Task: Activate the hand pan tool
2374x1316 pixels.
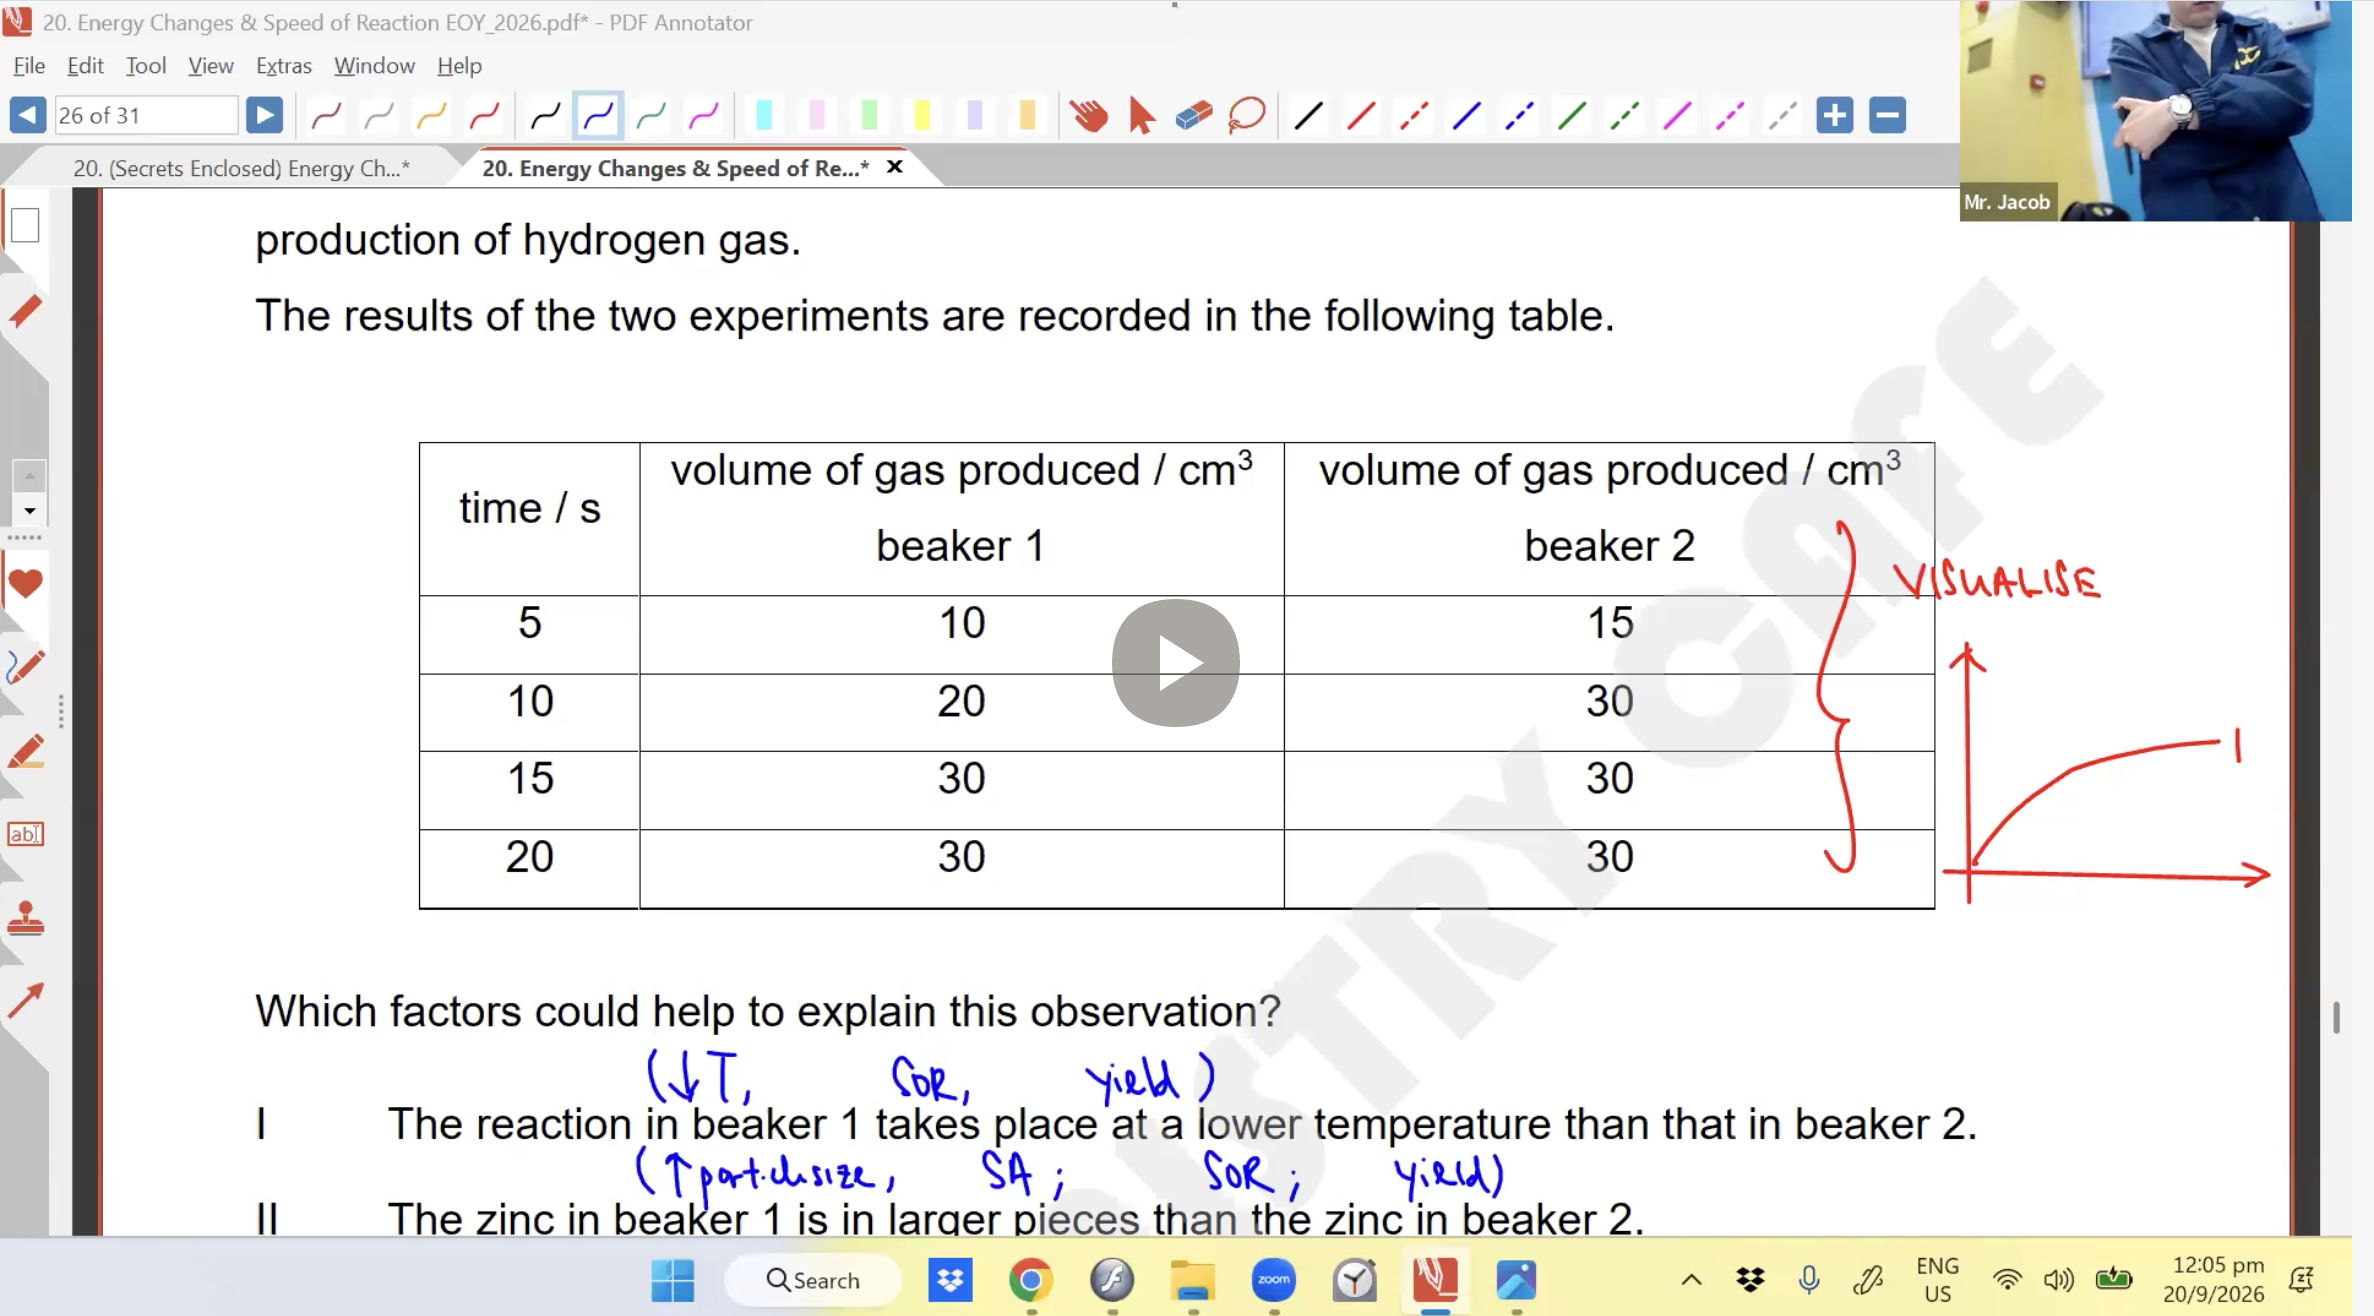Action: (x=1088, y=116)
